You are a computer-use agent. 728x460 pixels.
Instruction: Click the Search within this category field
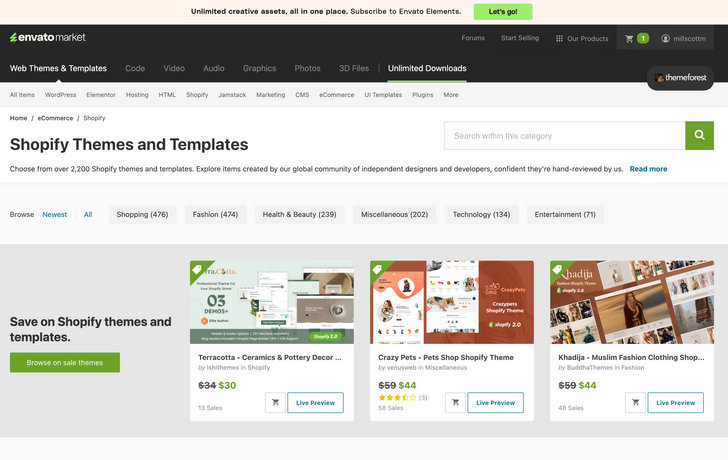pos(564,136)
